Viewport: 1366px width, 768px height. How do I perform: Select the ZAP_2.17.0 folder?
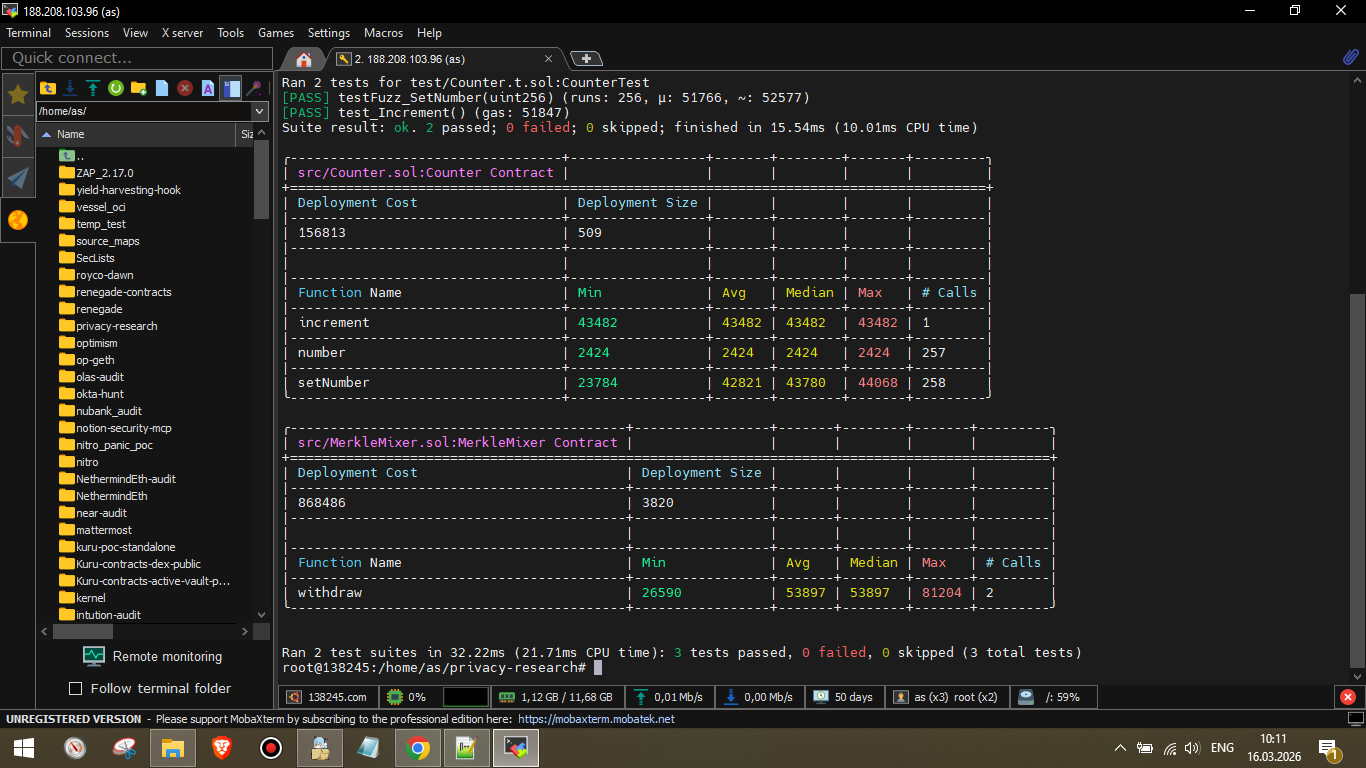click(x=105, y=173)
